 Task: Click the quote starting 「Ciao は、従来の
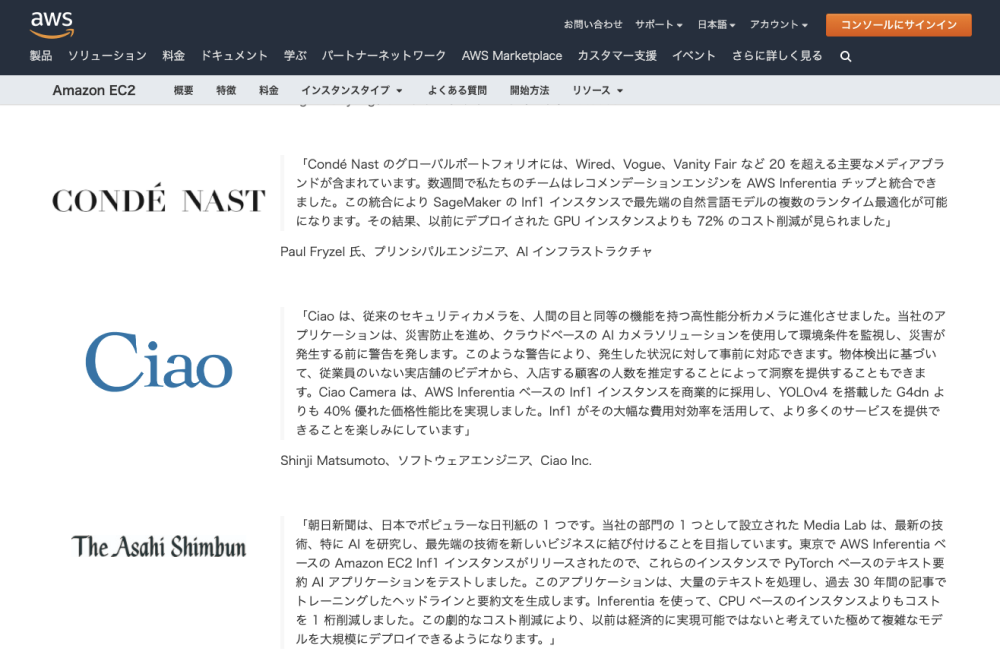coord(621,373)
